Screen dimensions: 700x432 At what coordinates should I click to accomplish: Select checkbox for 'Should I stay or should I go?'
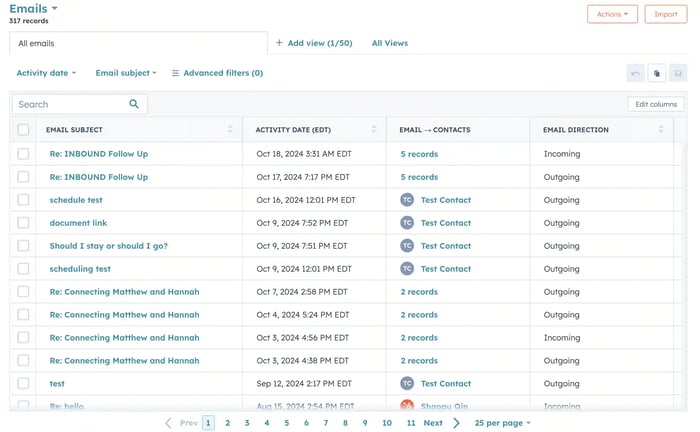pos(23,246)
